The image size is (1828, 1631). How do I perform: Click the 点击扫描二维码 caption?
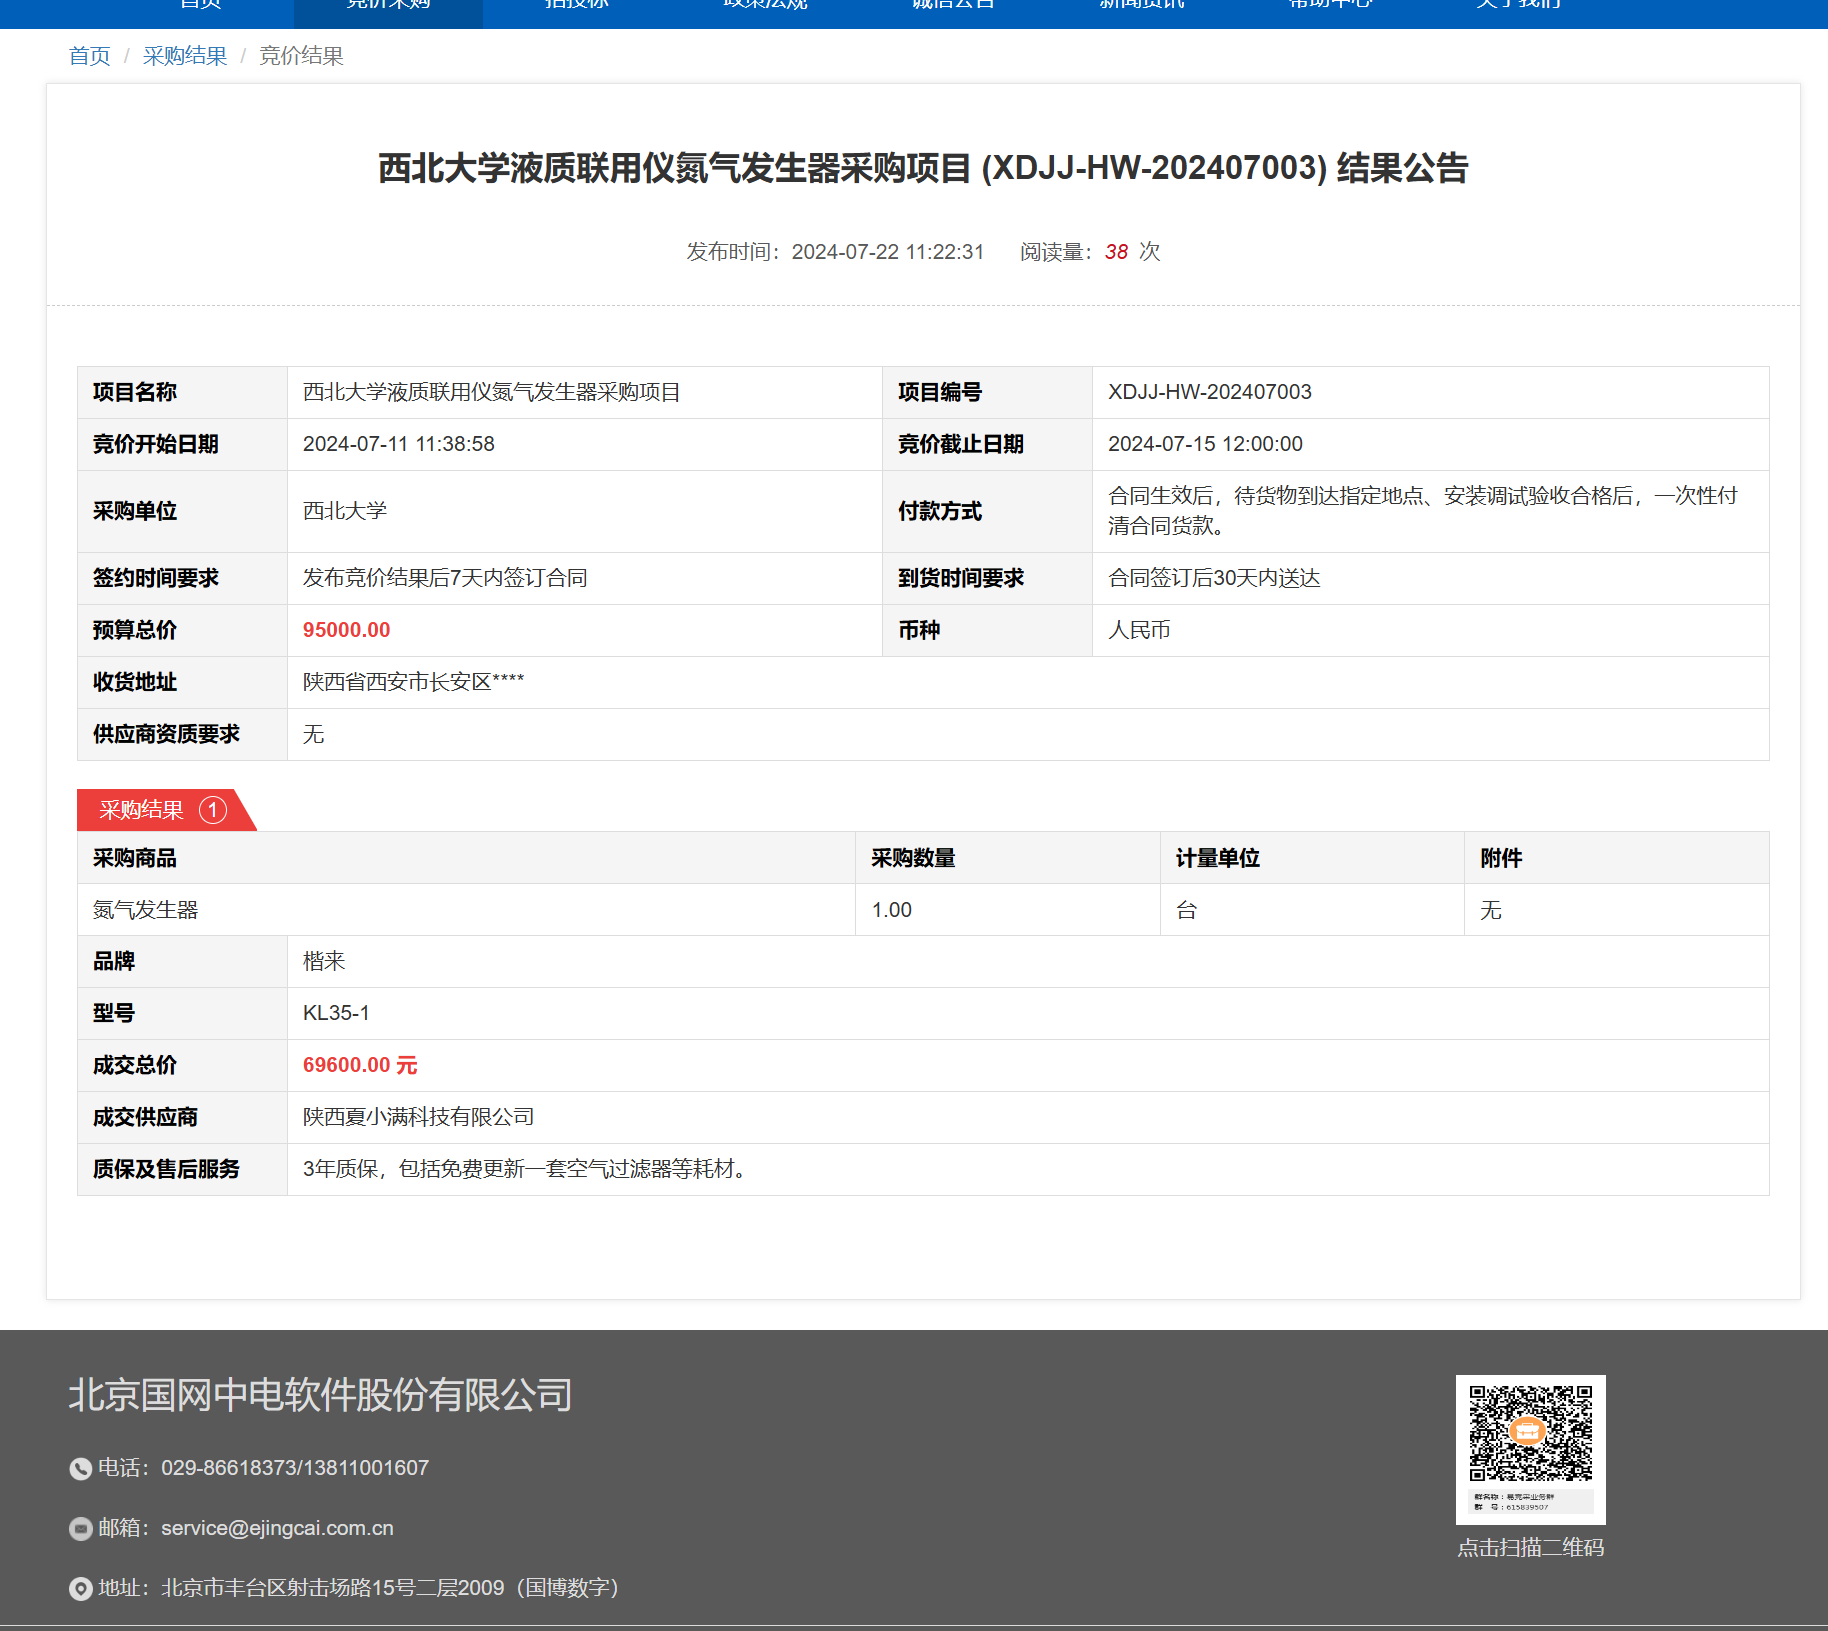coord(1530,1548)
